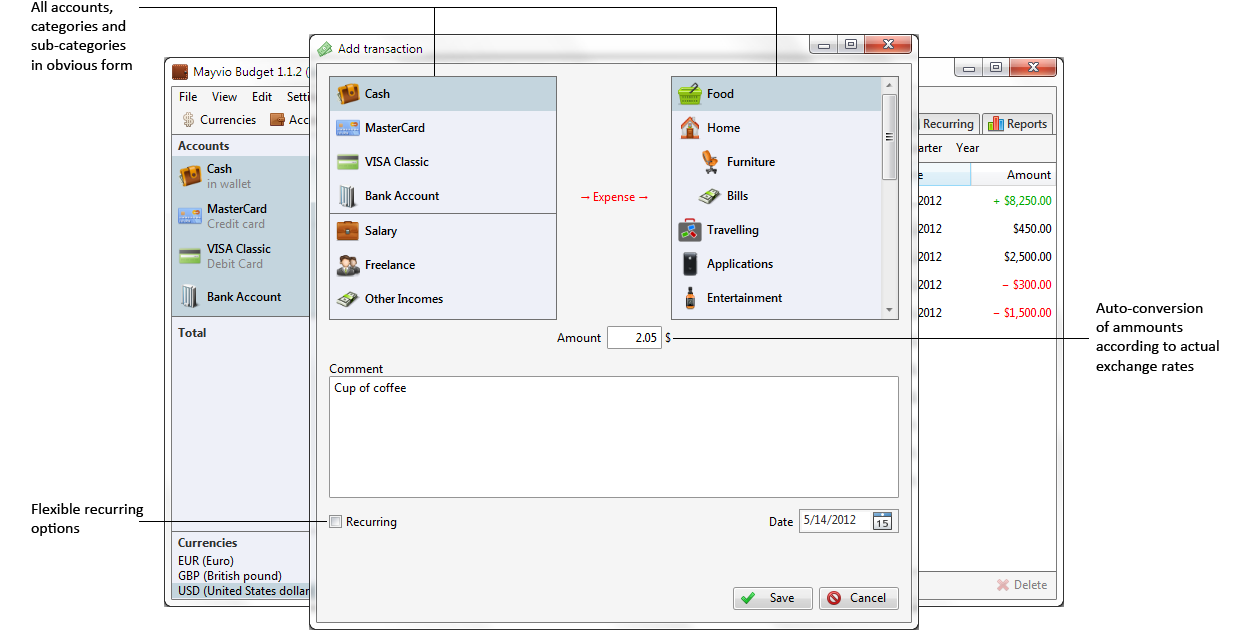Select the Entertainment bottle icon
The width and height of the screenshot is (1250, 630).
point(689,298)
